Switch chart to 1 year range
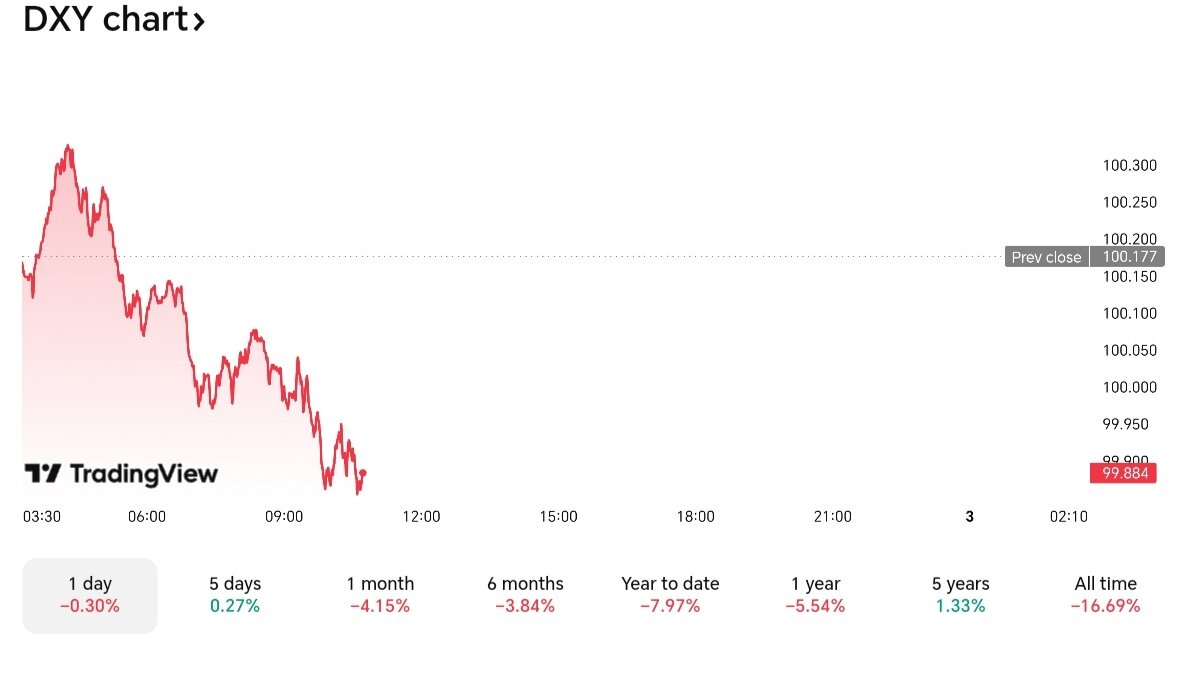Screen dimensions: 1196x681 point(815,594)
